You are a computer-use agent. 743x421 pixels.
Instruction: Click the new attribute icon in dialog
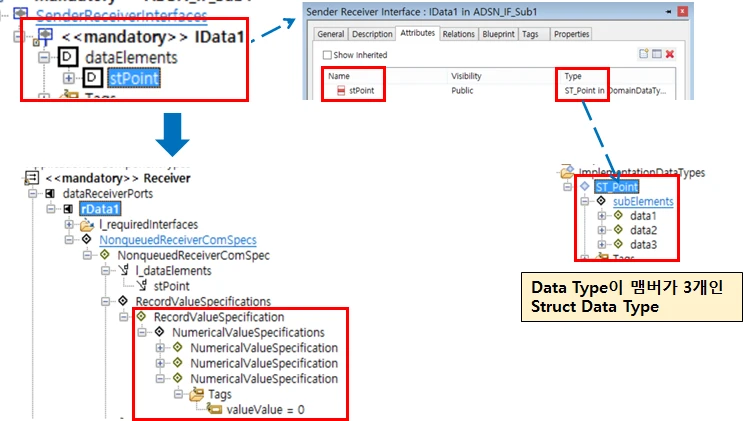tap(643, 54)
